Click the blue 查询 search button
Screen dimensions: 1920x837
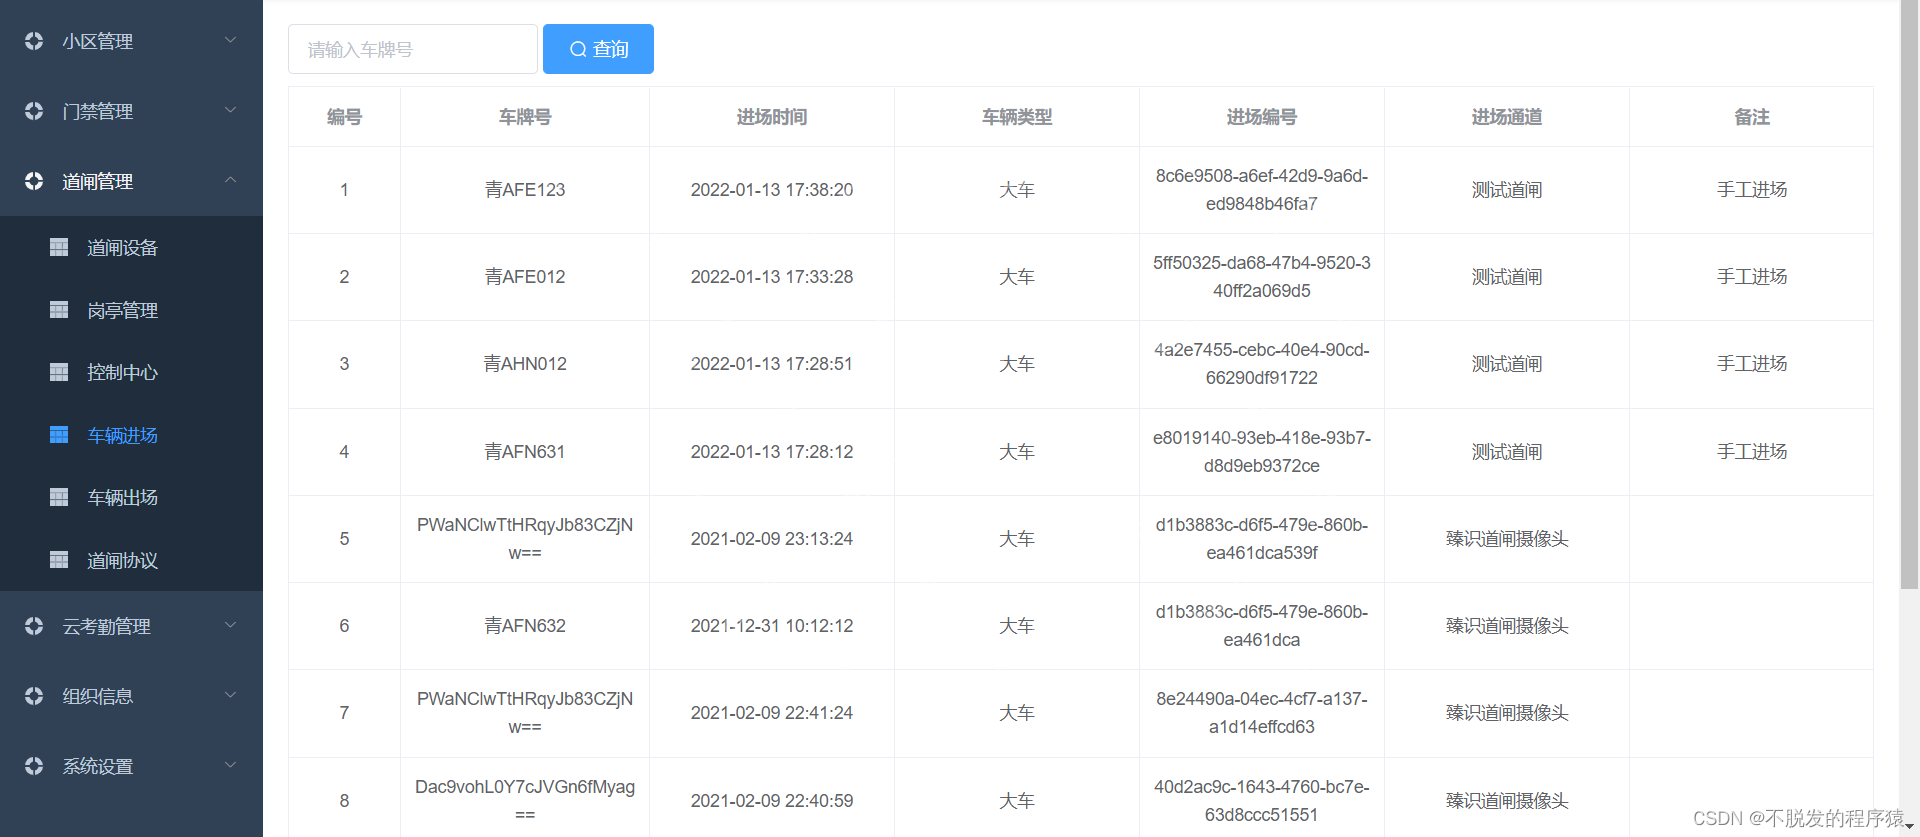(598, 49)
